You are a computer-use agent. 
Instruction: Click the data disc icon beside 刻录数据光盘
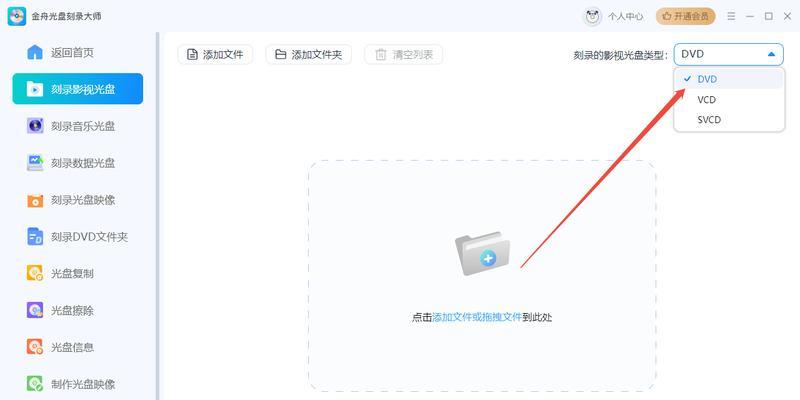[x=35, y=163]
